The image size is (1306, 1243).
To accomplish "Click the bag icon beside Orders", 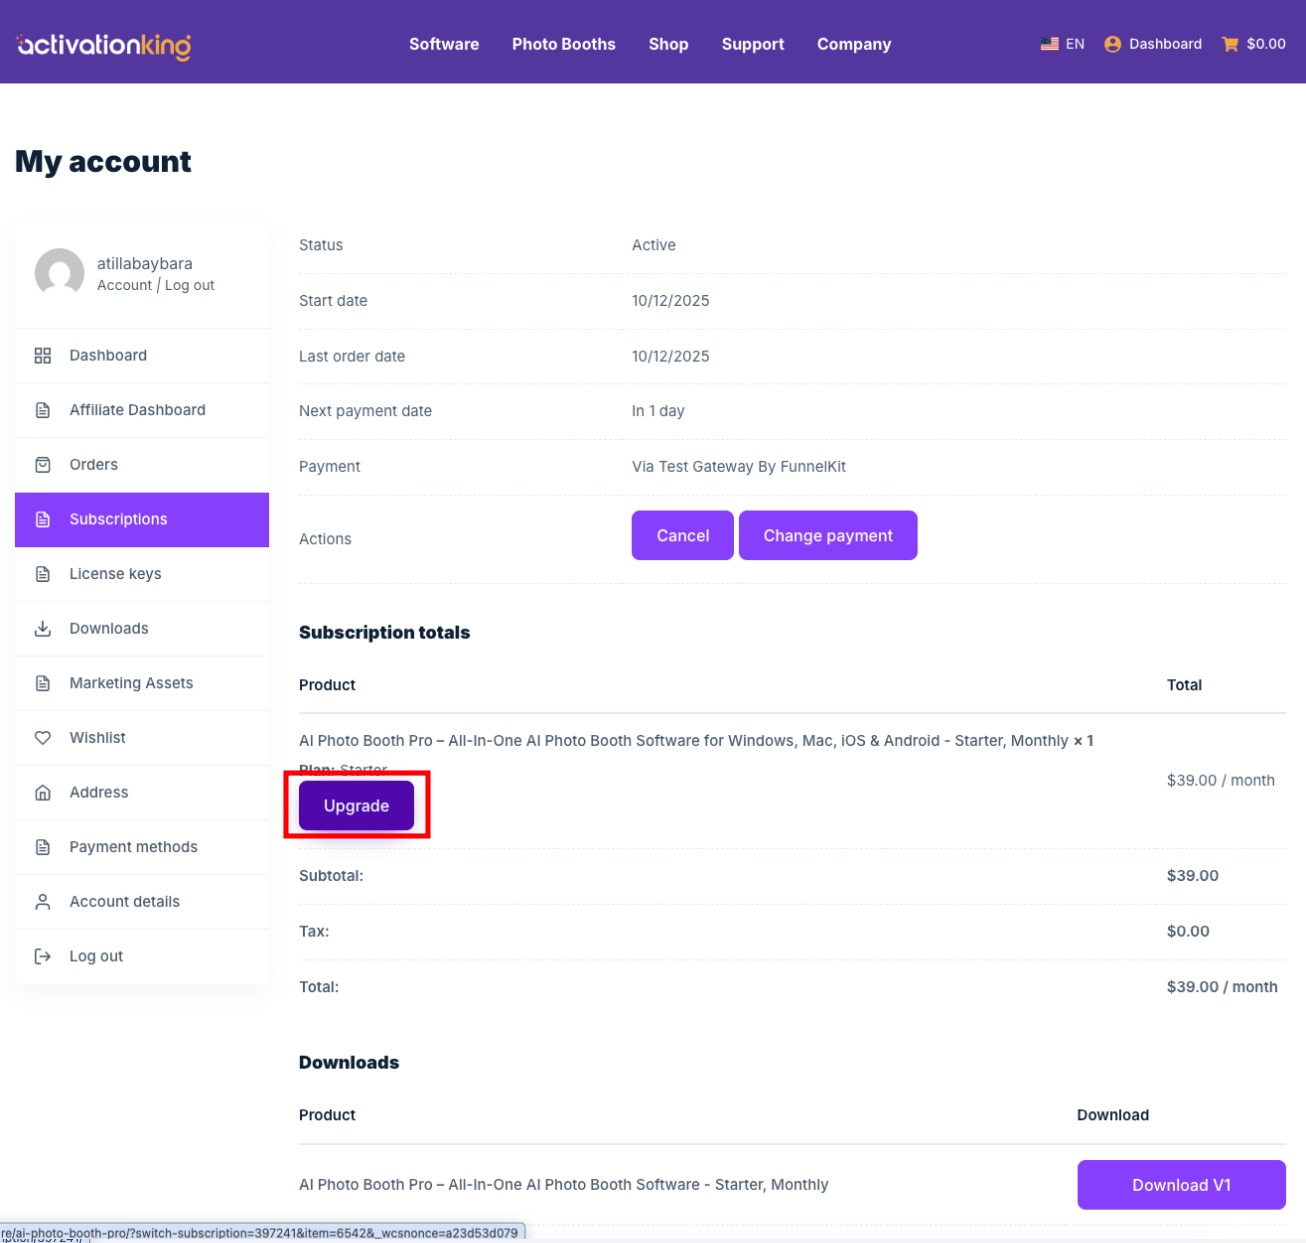I will 43,465.
